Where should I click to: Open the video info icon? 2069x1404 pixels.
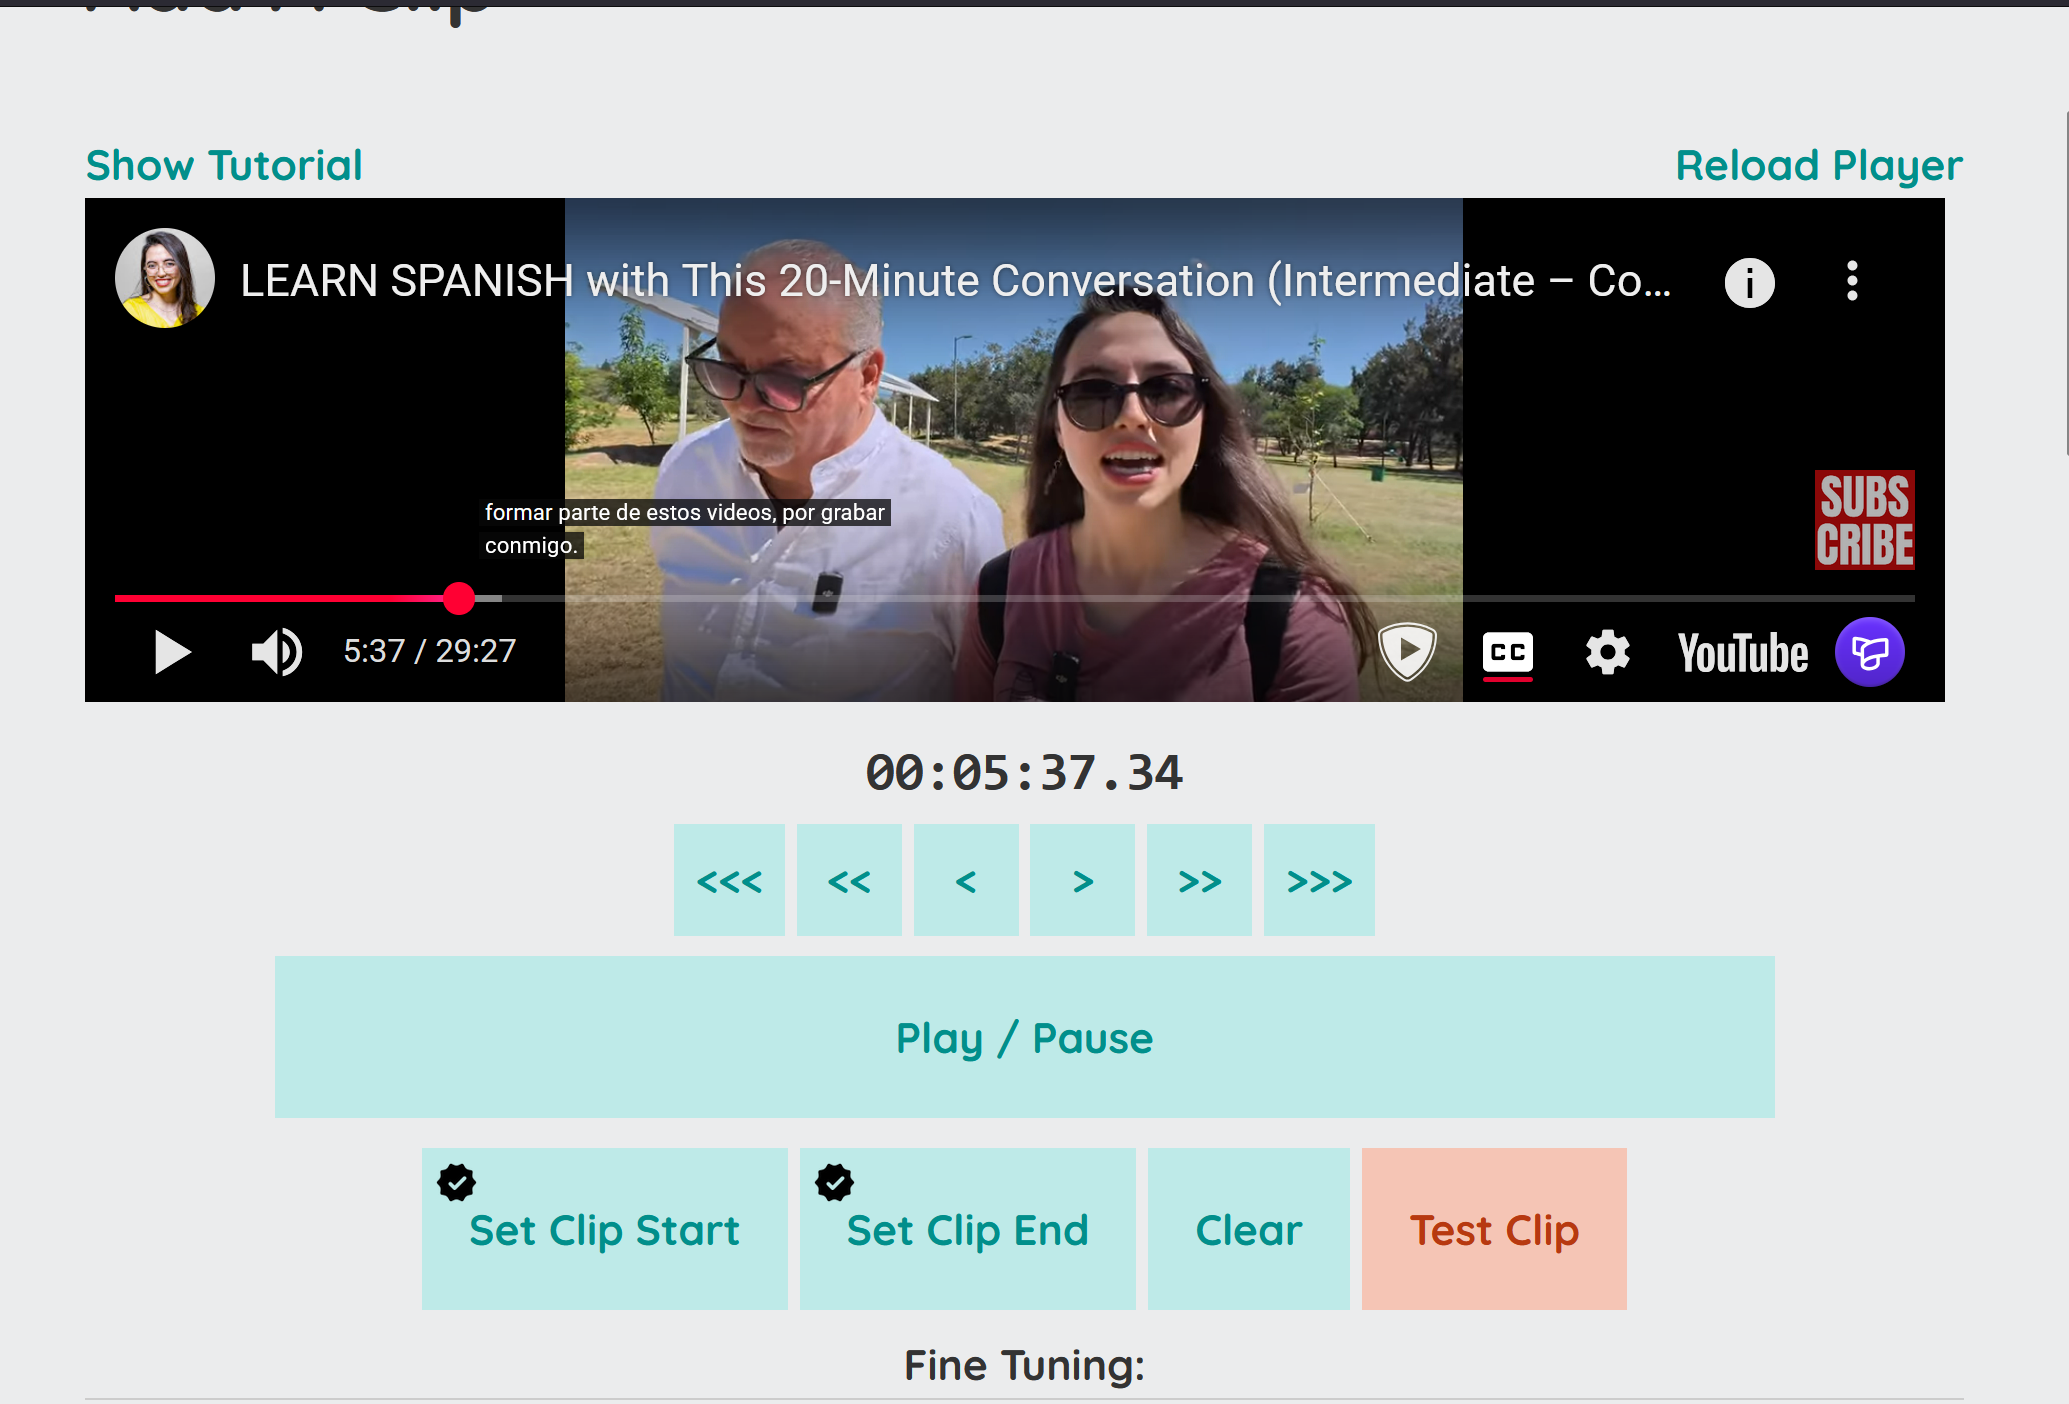click(x=1749, y=282)
